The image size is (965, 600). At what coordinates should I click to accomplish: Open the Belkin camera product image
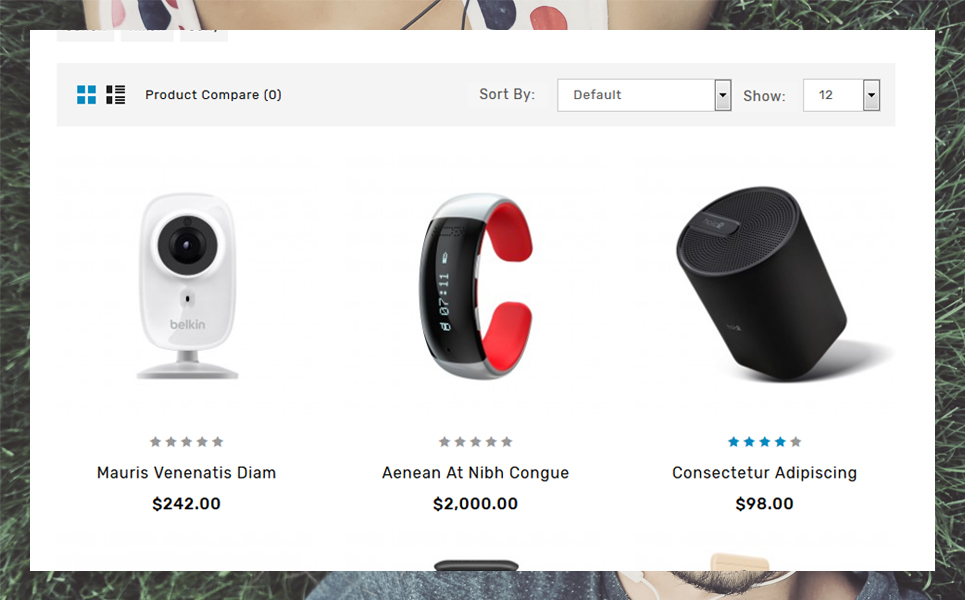[187, 286]
